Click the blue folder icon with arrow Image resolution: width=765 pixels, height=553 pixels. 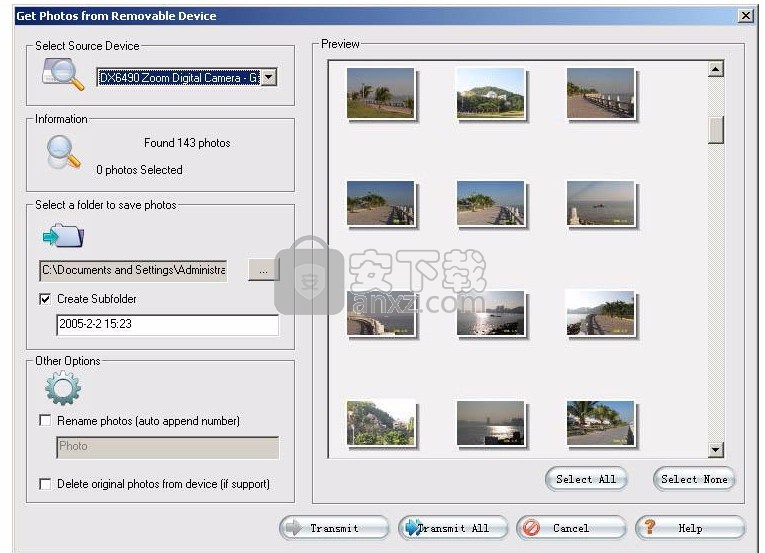(x=63, y=235)
